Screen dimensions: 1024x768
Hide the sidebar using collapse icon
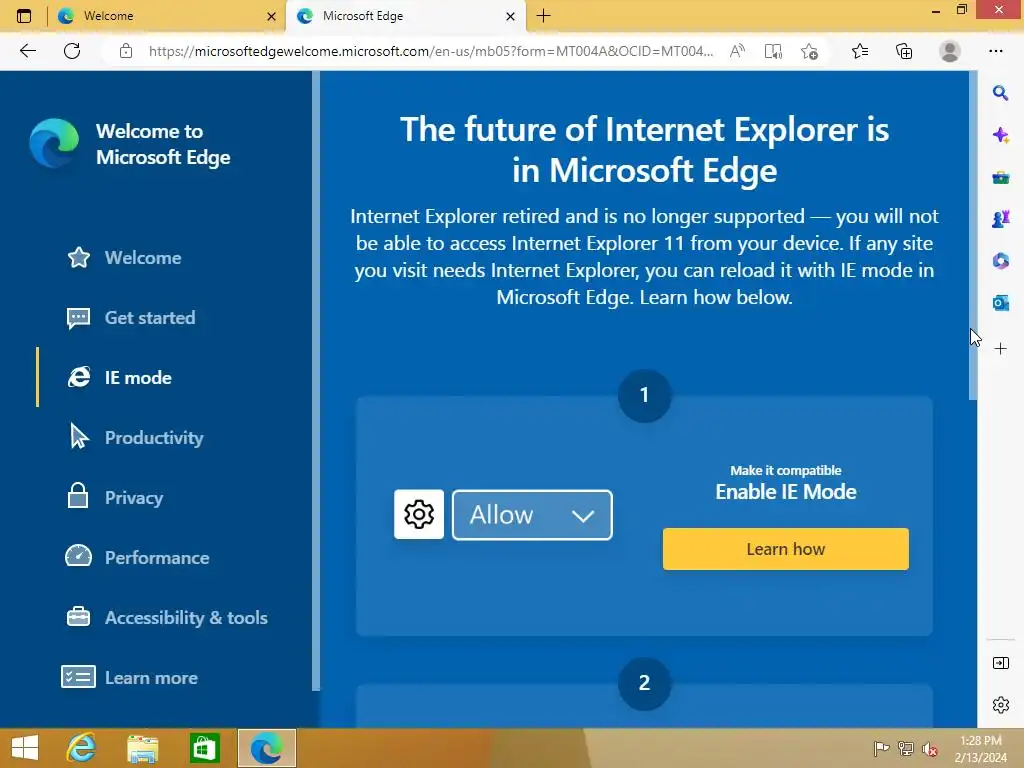1000,663
